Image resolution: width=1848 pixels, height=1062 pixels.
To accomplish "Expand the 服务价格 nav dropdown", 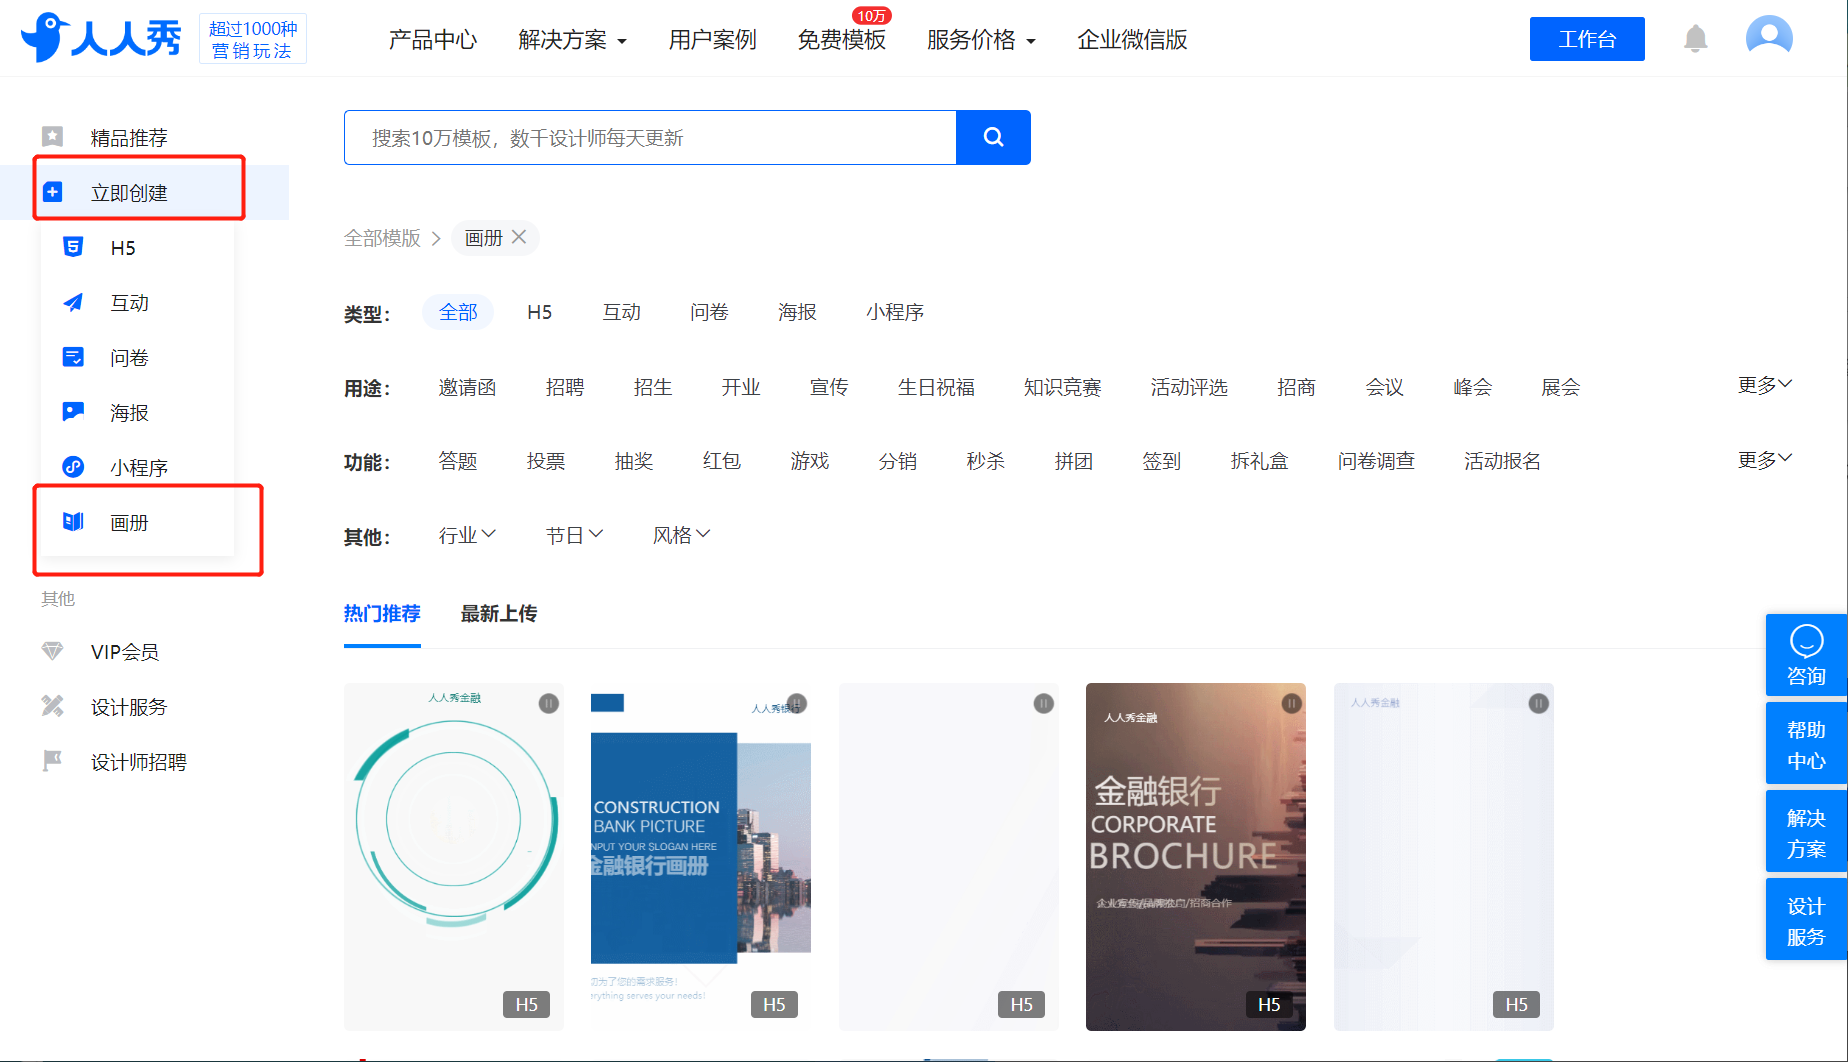I will (981, 40).
